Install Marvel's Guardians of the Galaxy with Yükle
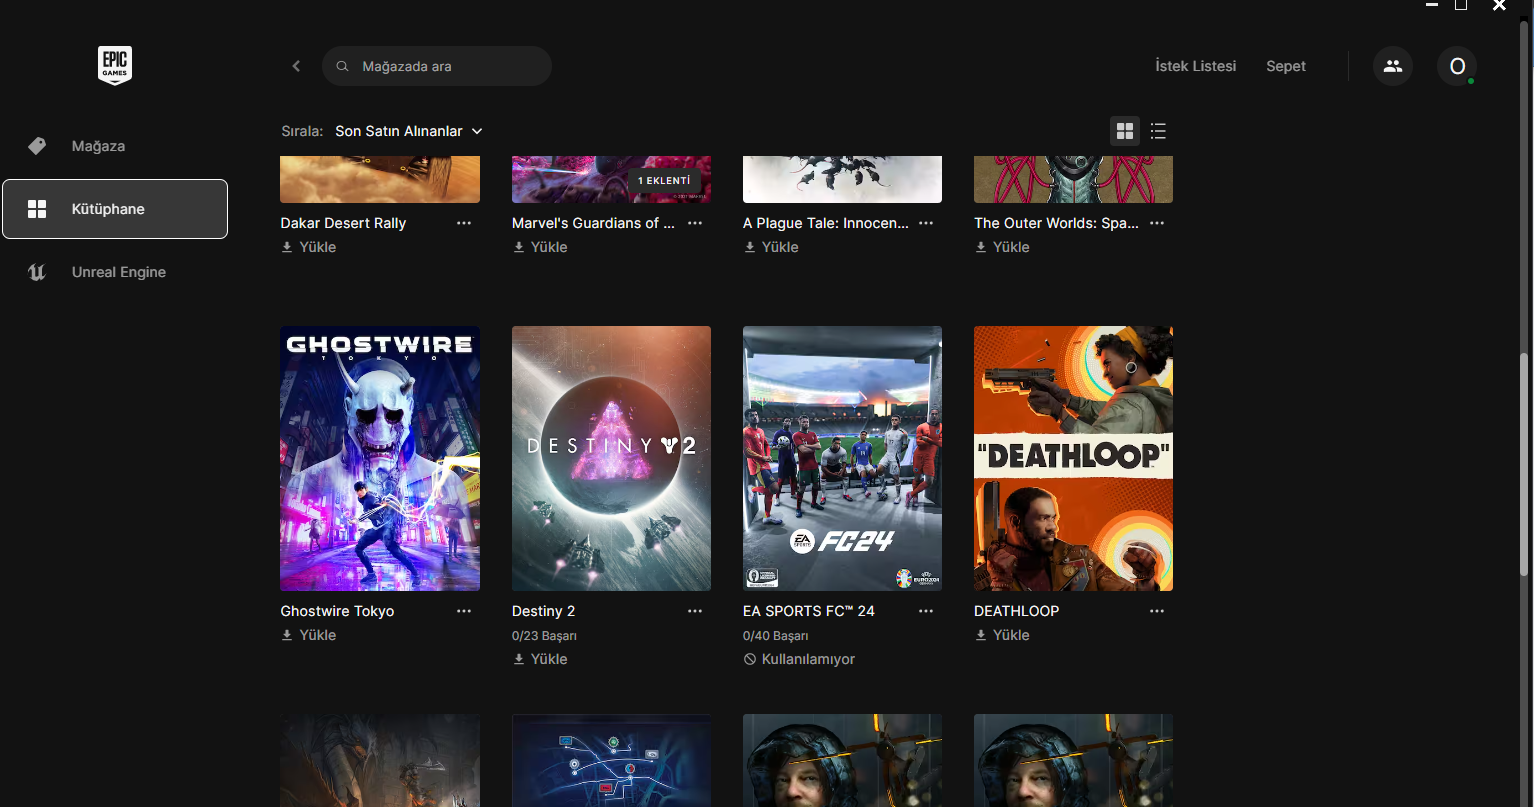This screenshot has width=1534, height=807. click(539, 247)
